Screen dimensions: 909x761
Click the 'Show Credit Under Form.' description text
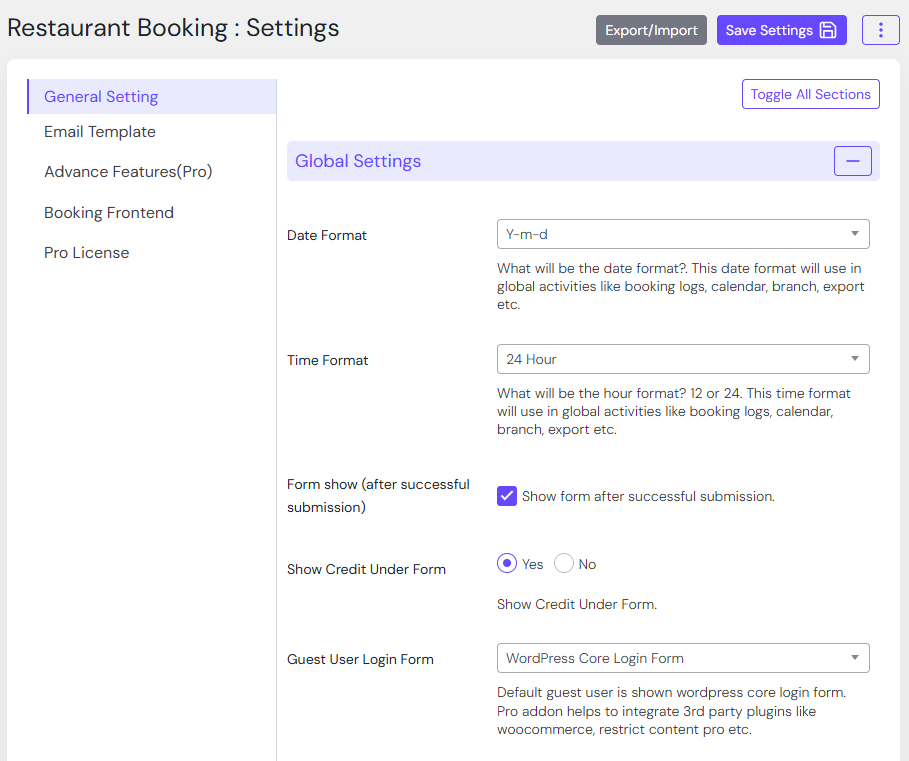click(577, 604)
